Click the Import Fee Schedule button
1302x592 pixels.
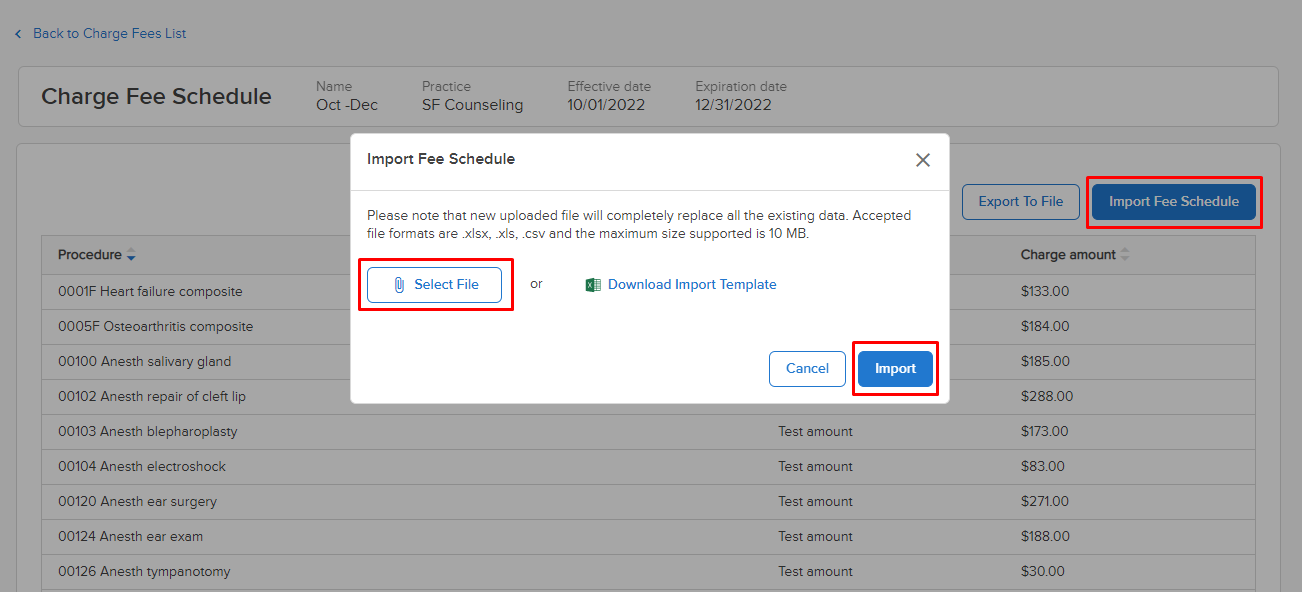pyautogui.click(x=1174, y=201)
